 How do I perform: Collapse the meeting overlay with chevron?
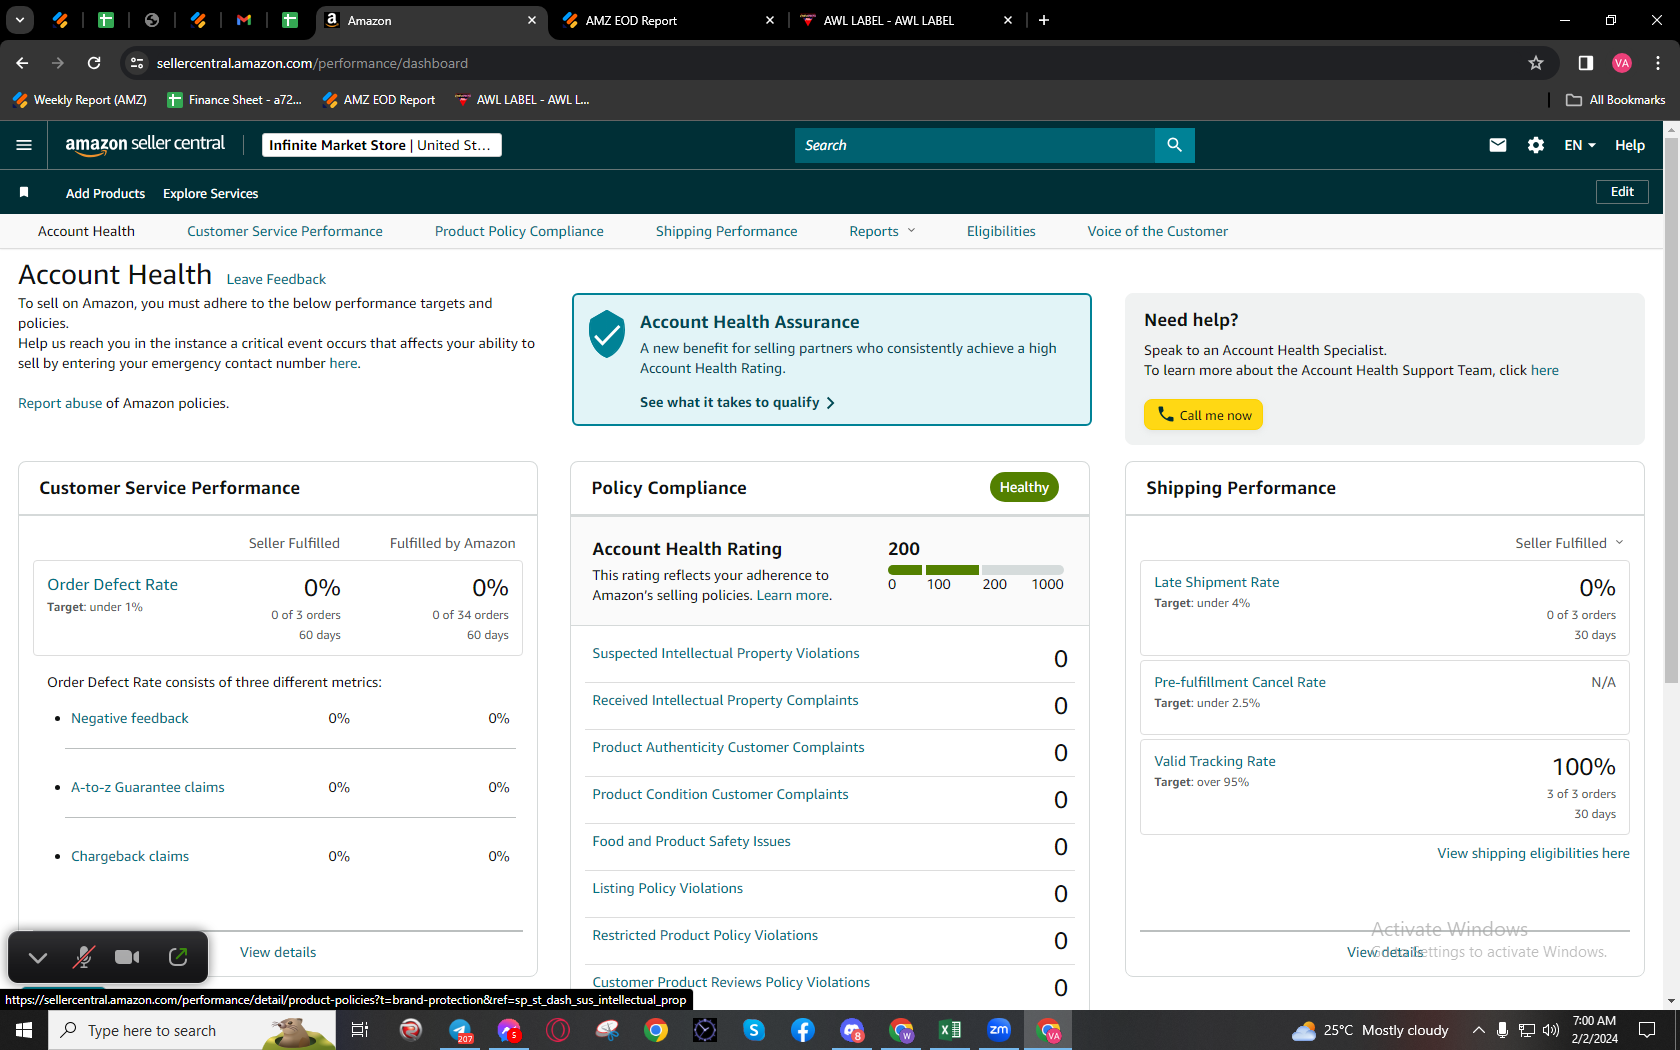click(x=38, y=957)
